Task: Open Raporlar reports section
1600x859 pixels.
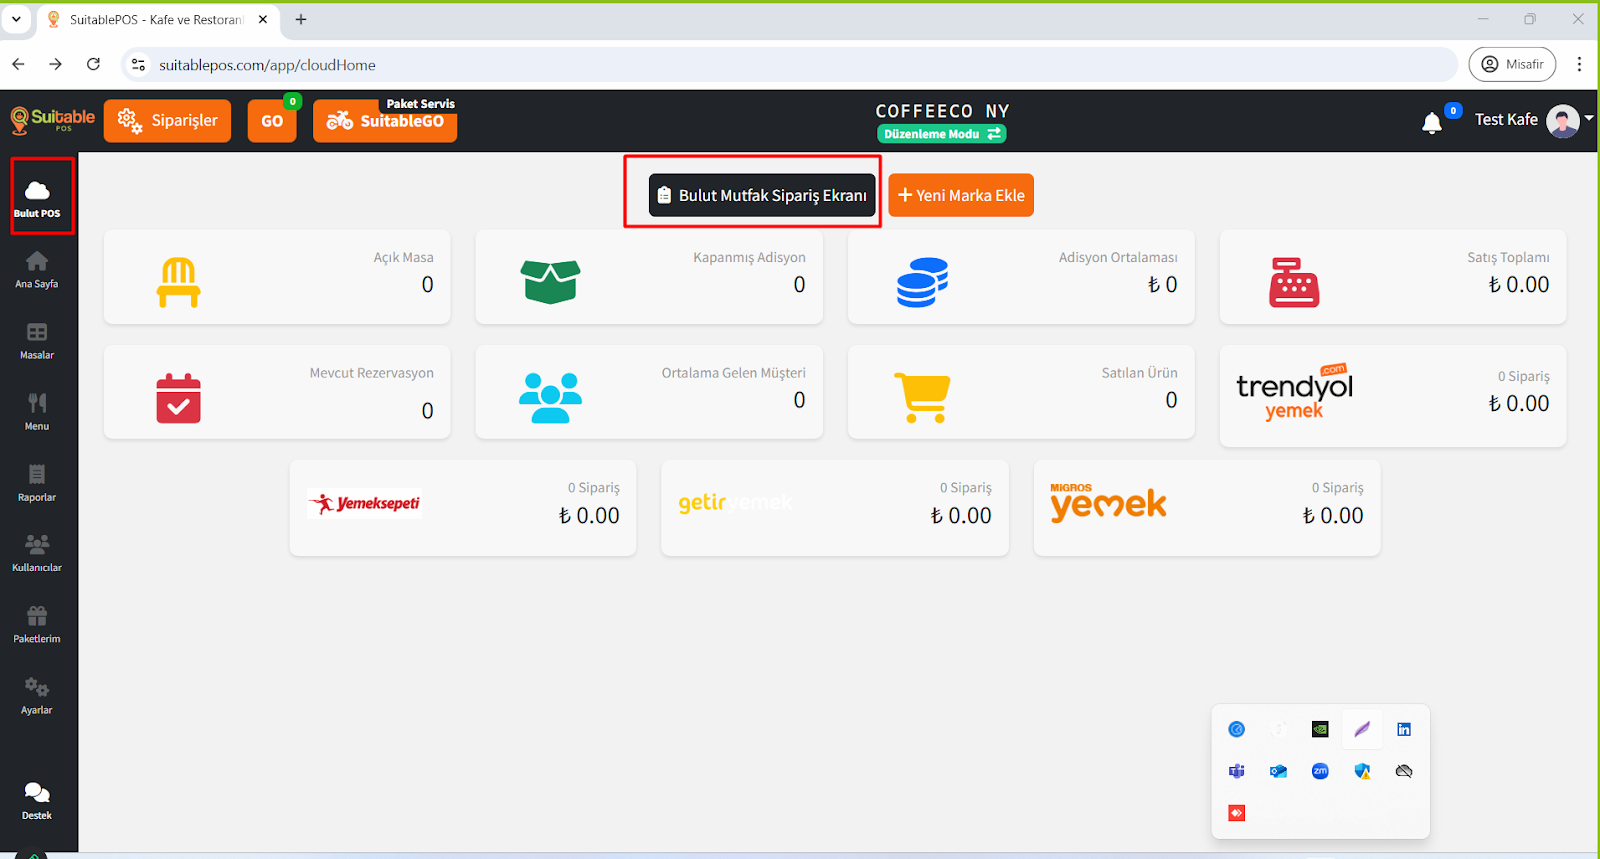Action: coord(37,482)
